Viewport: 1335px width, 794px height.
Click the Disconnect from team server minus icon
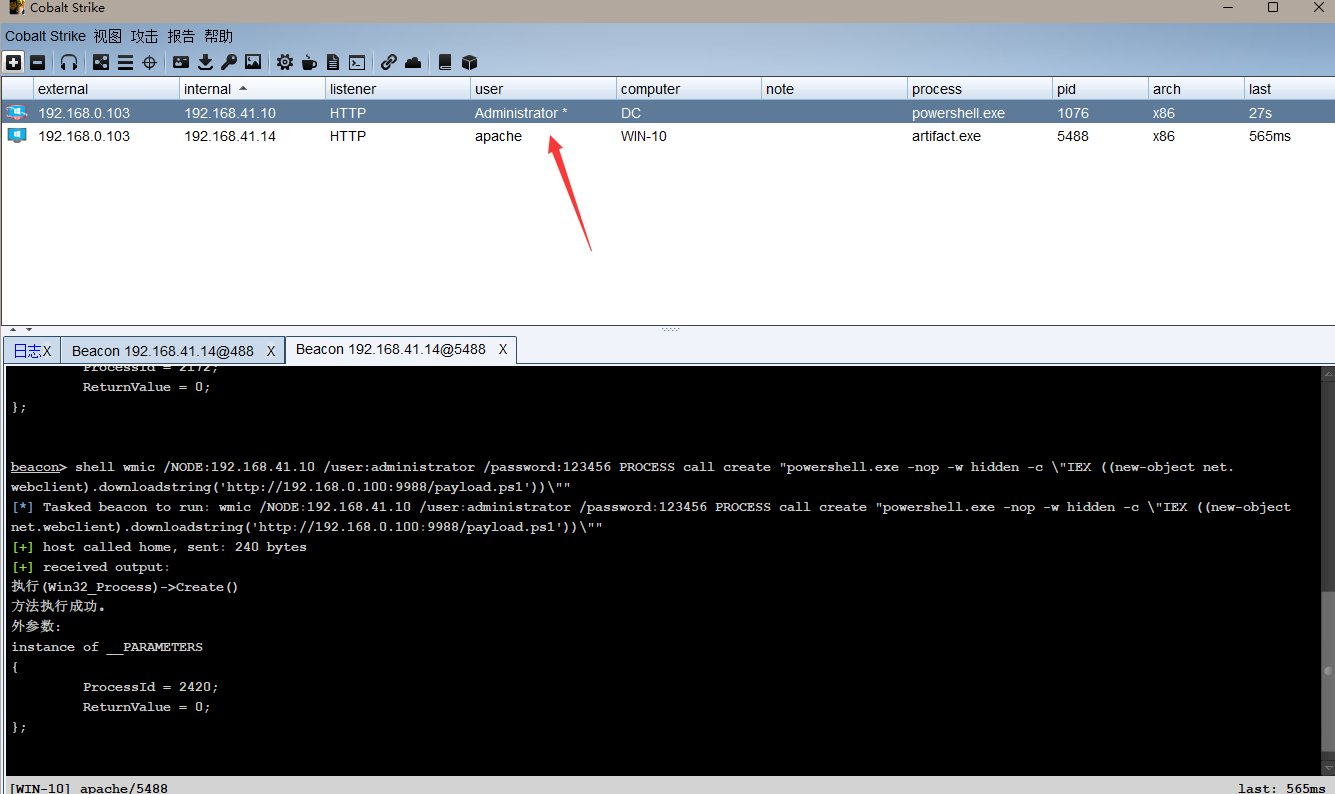(x=37, y=62)
